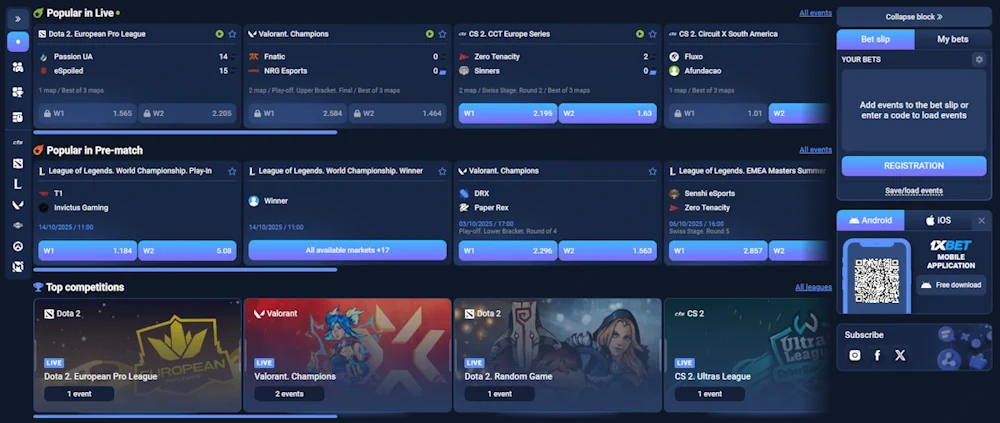Select the Fluxo team name

point(694,57)
